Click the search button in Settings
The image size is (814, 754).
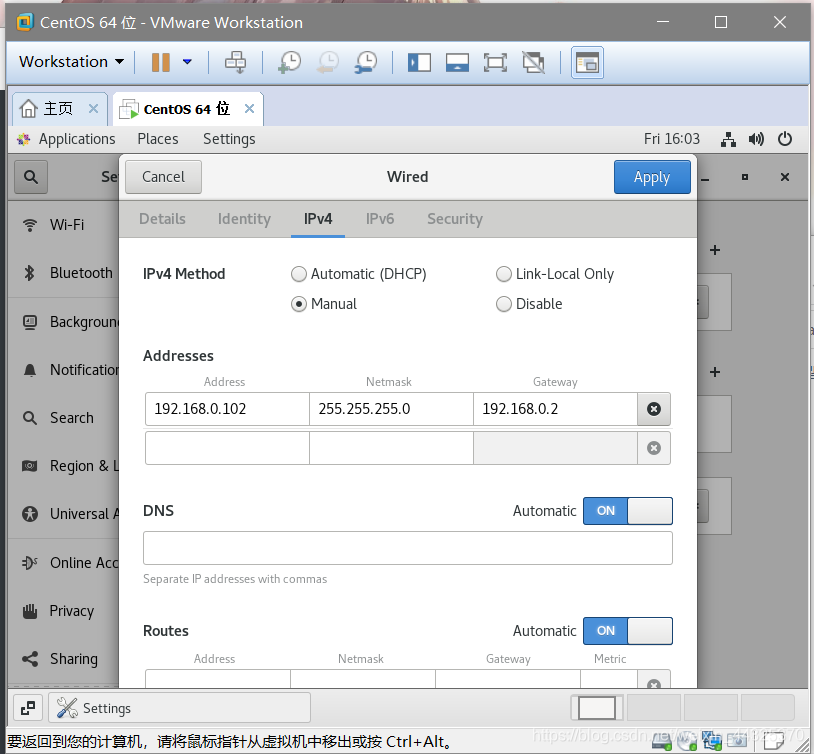pyautogui.click(x=31, y=177)
